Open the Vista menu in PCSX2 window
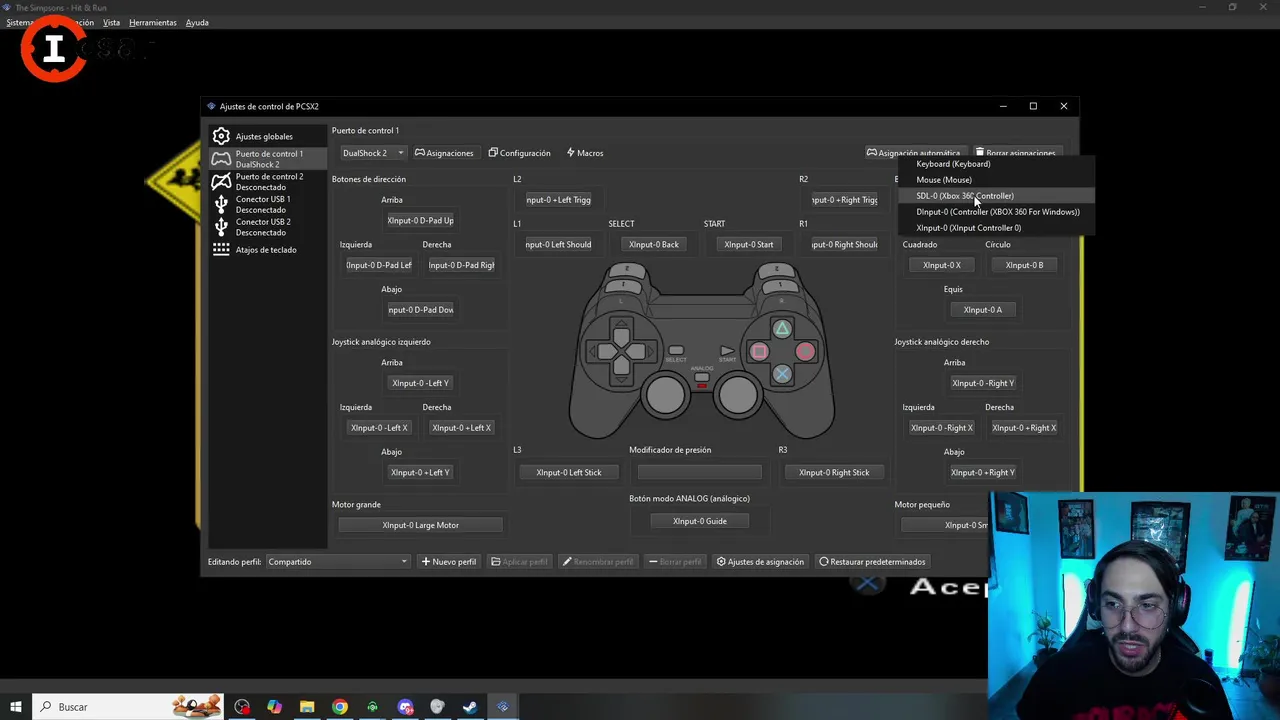The image size is (1280, 720). tap(111, 22)
